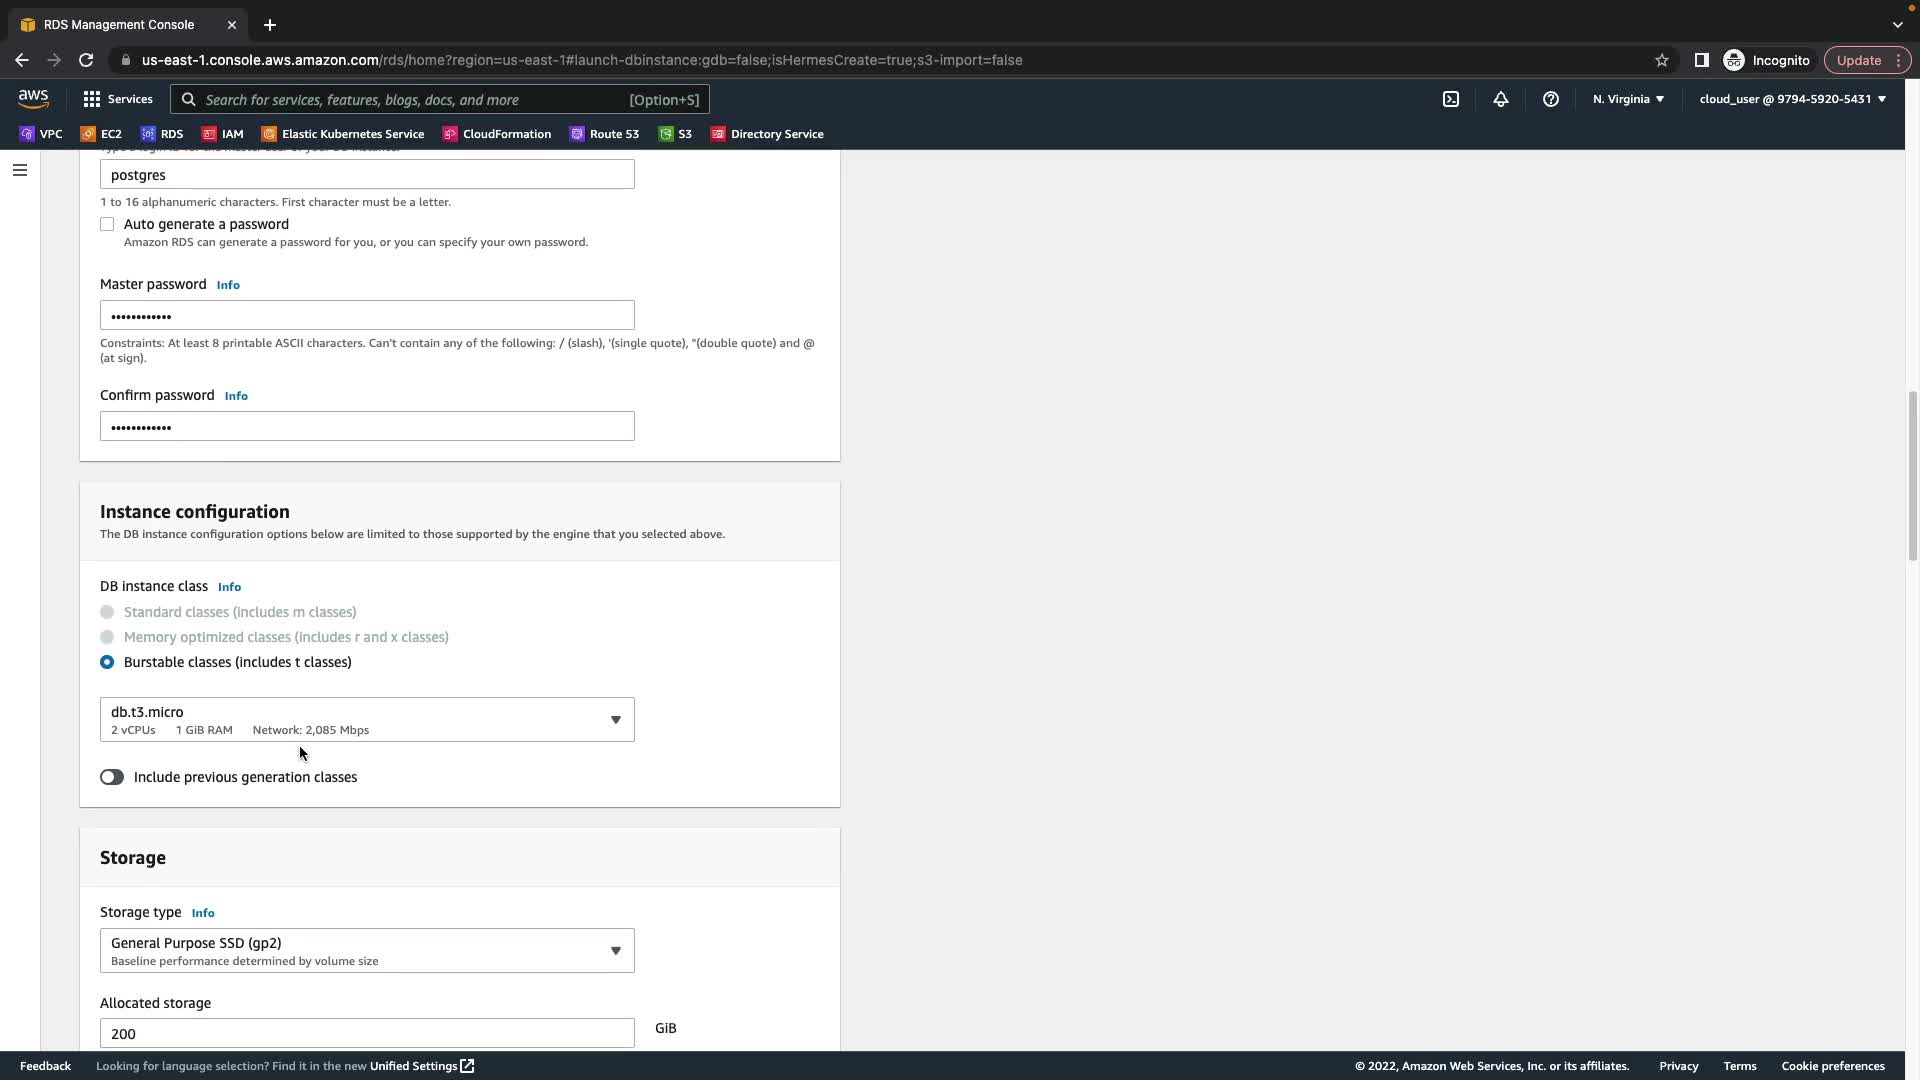Click Info link next to Master password
The width and height of the screenshot is (1920, 1080).
[228, 285]
